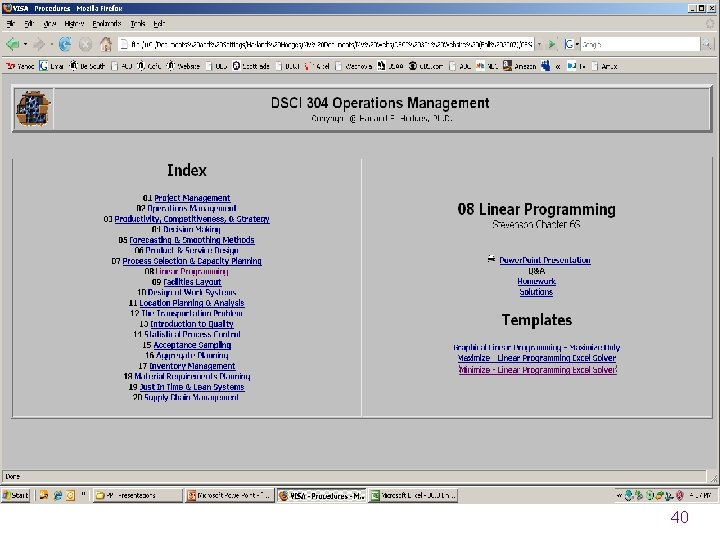This screenshot has width=720, height=540.
Task: Open 20 Supply Chain Management link
Action: [x=191, y=398]
